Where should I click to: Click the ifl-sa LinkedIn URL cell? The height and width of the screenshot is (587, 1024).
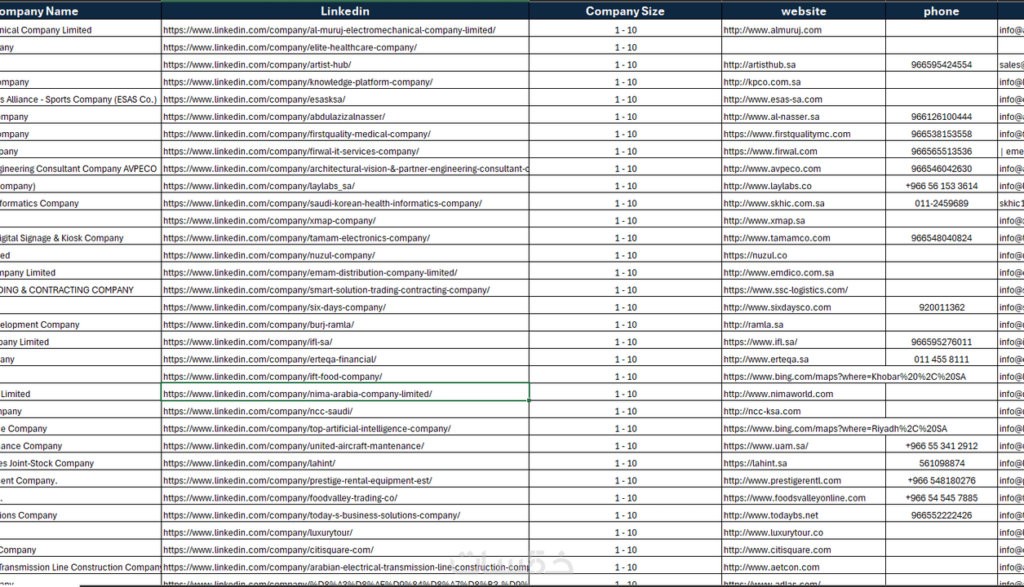click(x=345, y=341)
